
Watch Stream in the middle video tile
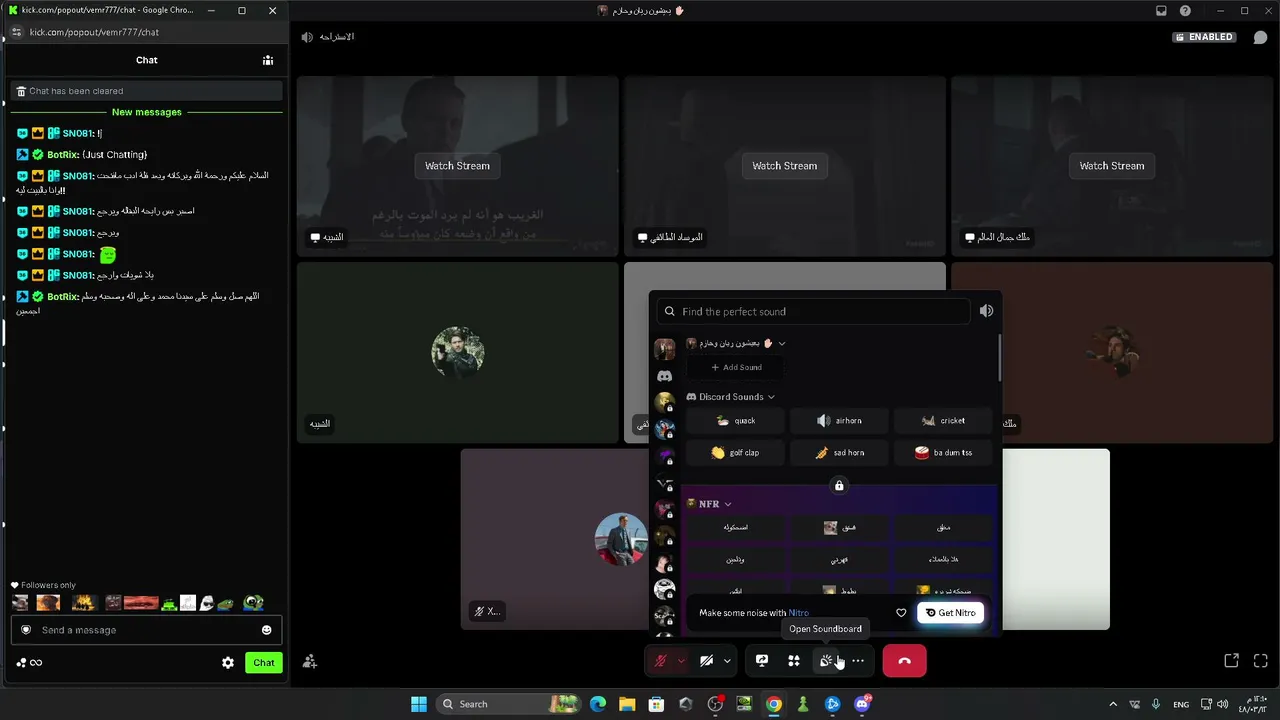click(784, 166)
